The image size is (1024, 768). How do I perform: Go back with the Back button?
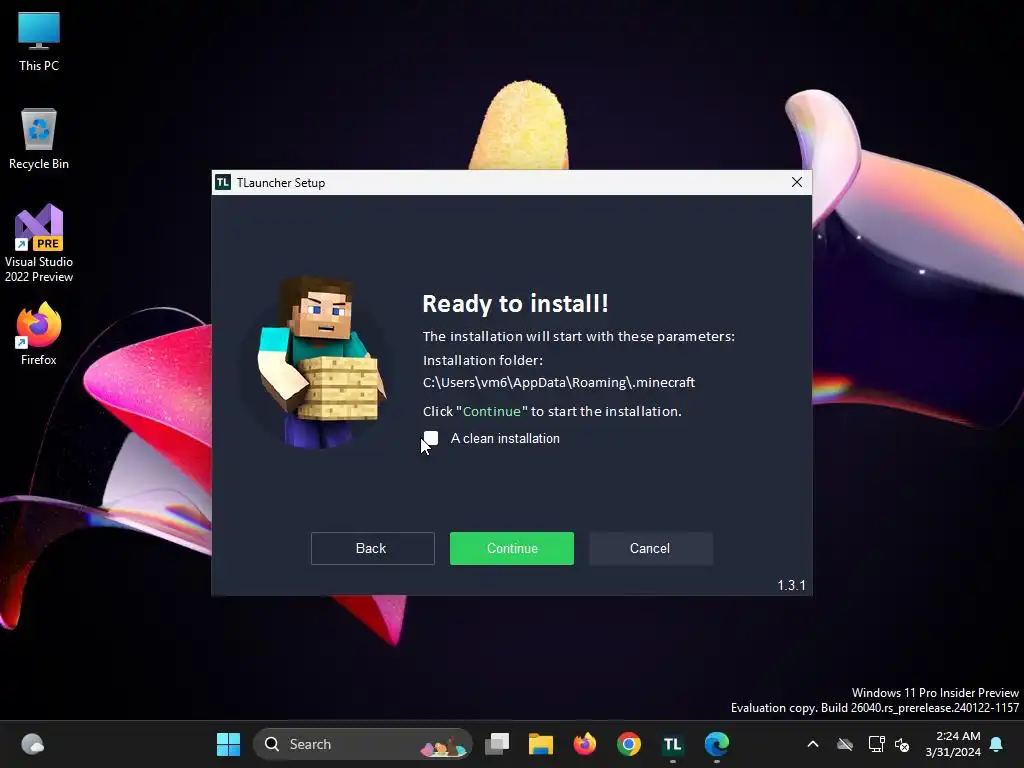click(x=372, y=549)
